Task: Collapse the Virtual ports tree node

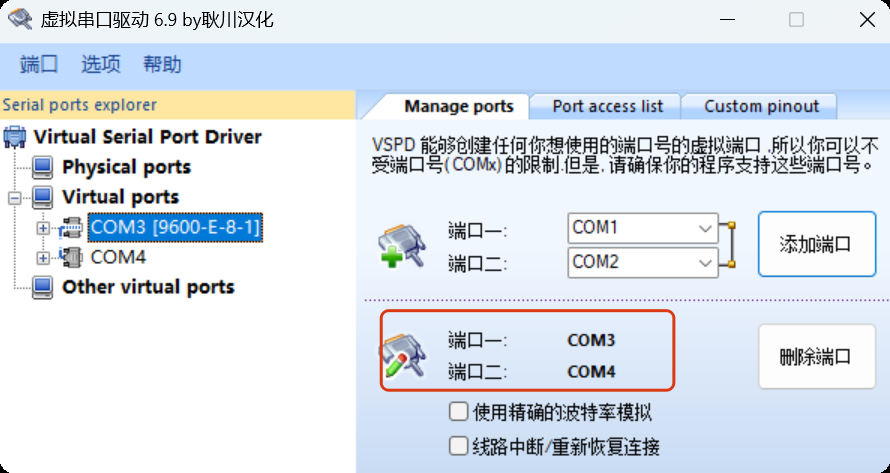Action: [15, 198]
